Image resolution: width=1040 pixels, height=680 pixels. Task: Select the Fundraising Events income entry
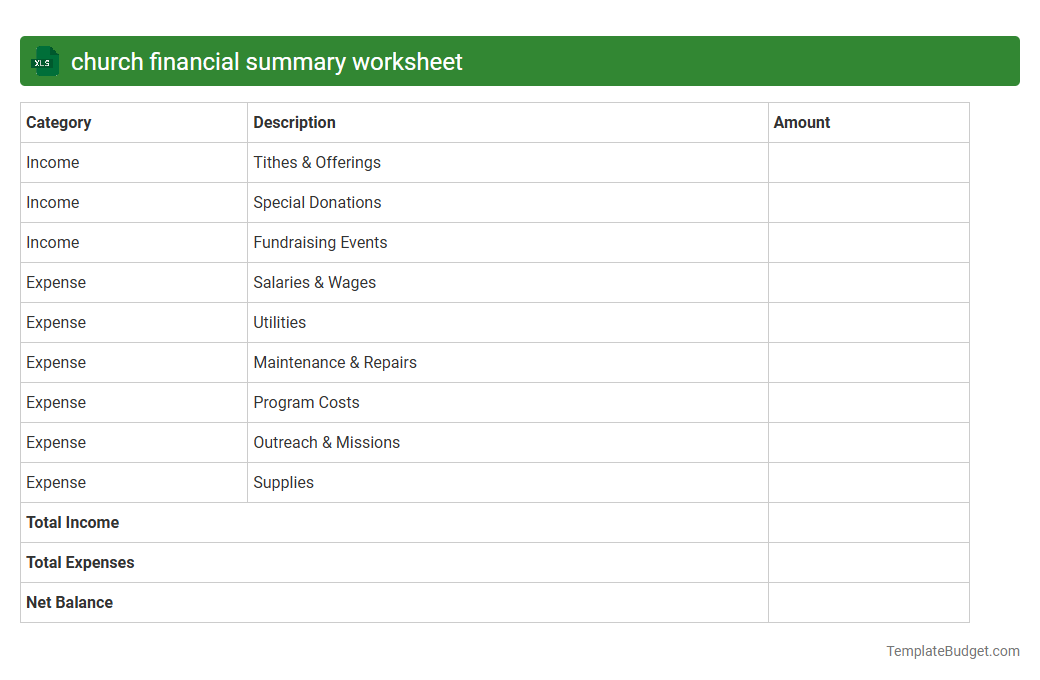point(320,242)
